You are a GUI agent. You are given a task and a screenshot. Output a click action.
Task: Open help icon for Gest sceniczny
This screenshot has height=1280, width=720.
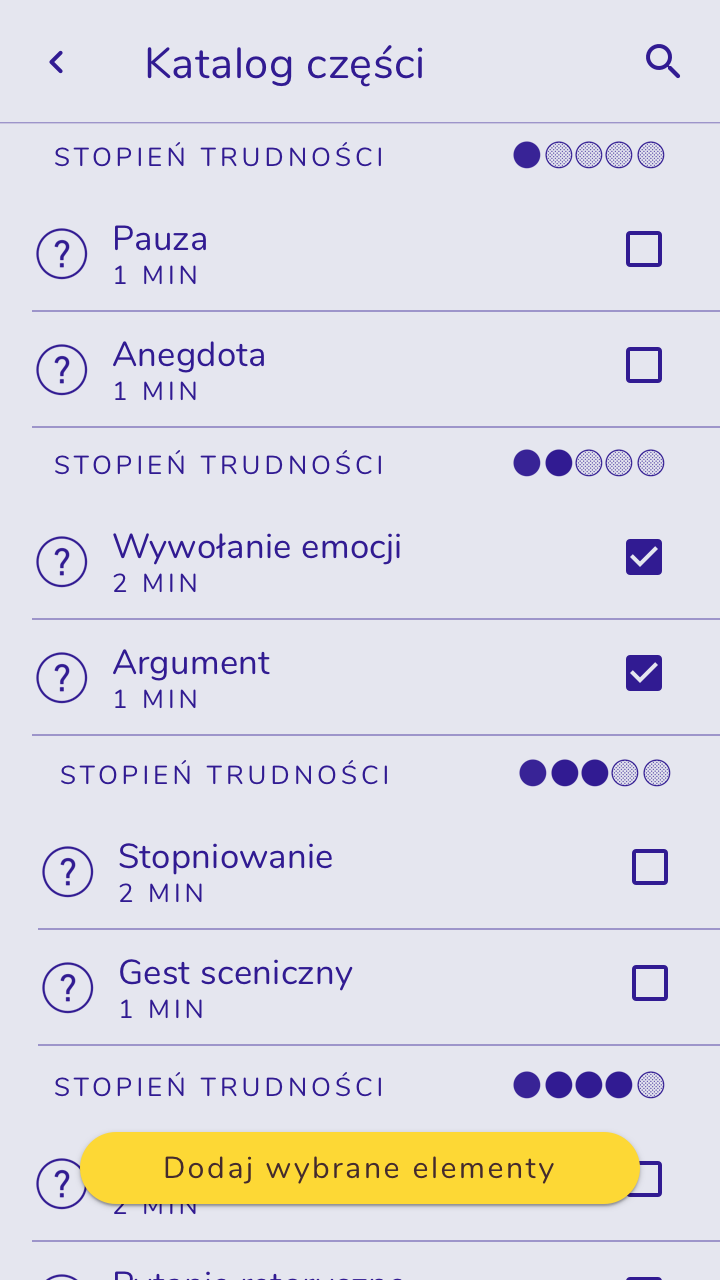68,988
